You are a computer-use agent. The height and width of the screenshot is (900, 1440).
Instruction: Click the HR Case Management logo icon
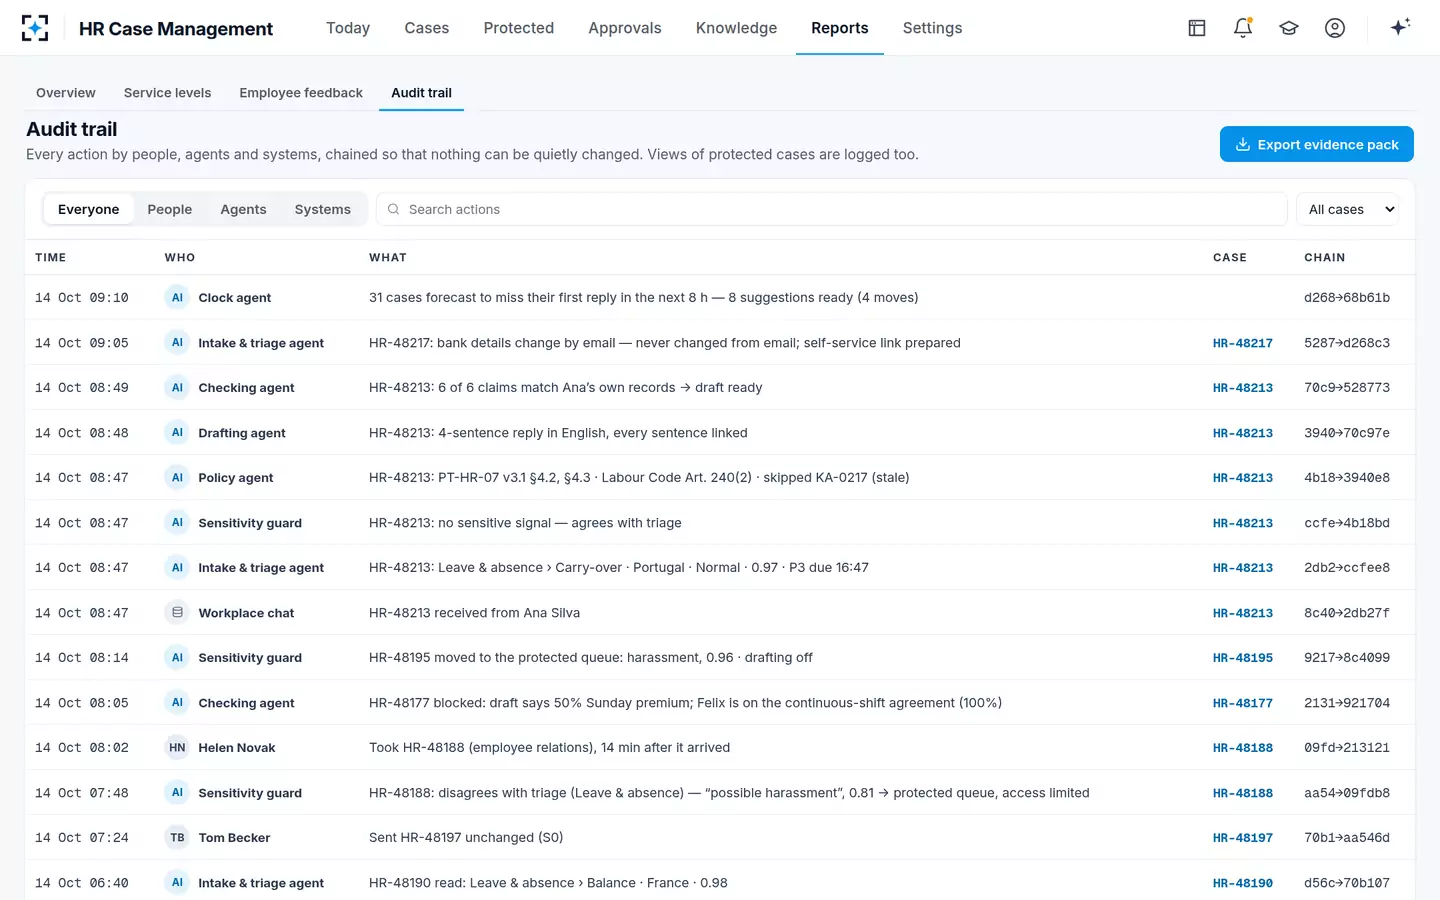pyautogui.click(x=35, y=28)
